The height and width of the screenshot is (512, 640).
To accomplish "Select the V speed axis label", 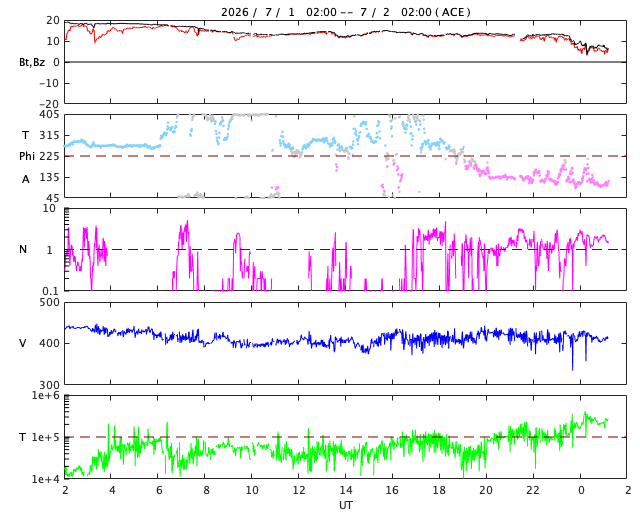I will click(x=23, y=343).
